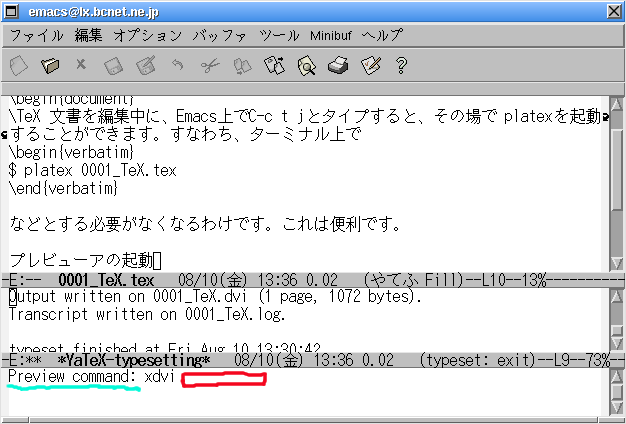626x424 pixels.
Task: Click the top editor scrollbar down arrow
Action: (616, 263)
